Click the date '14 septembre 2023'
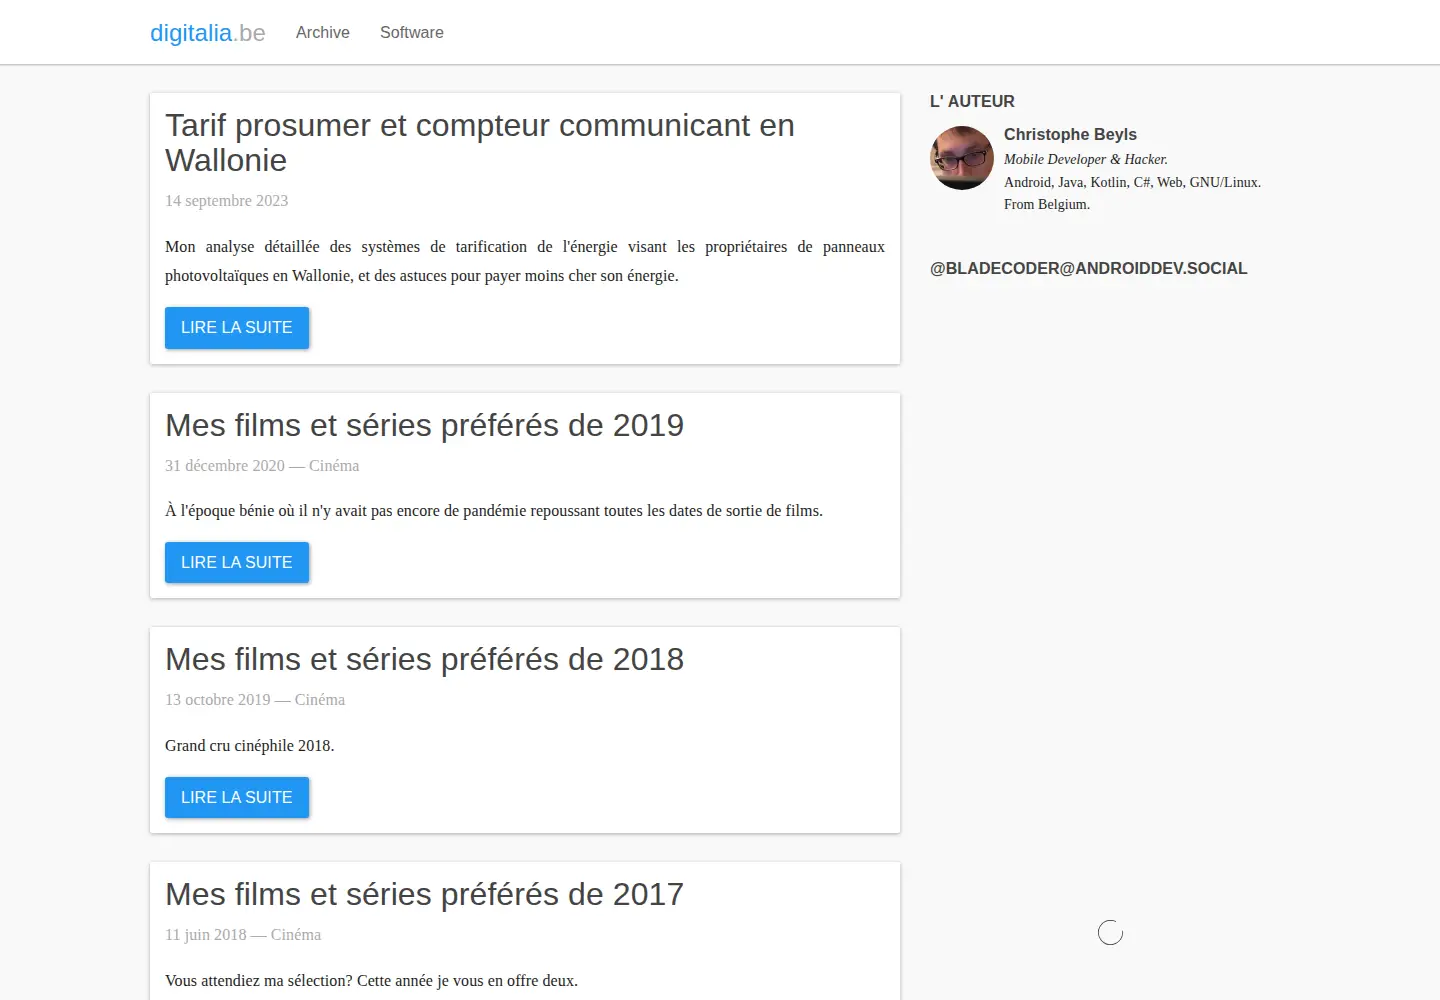Viewport: 1440px width, 1000px height. [x=226, y=201]
